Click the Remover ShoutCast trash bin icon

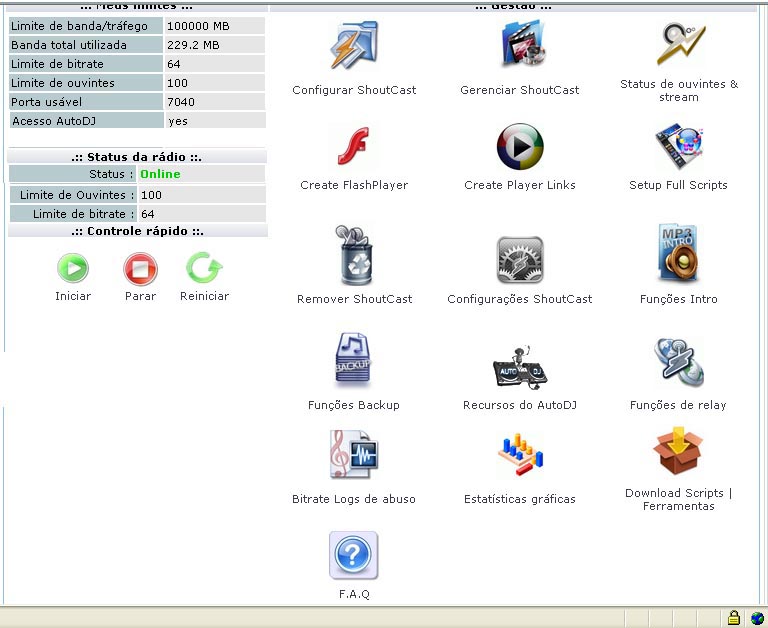(354, 255)
